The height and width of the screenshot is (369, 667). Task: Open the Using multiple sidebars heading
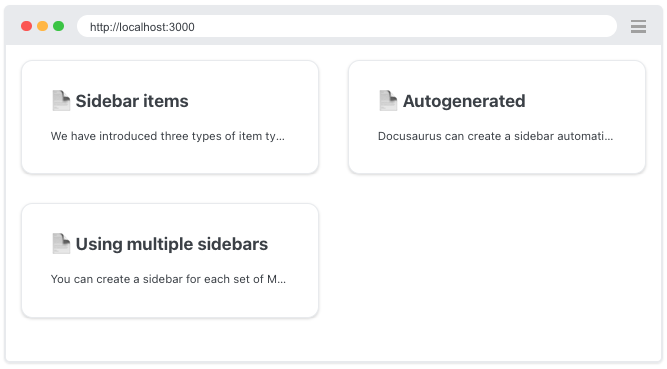pyautogui.click(x=172, y=244)
